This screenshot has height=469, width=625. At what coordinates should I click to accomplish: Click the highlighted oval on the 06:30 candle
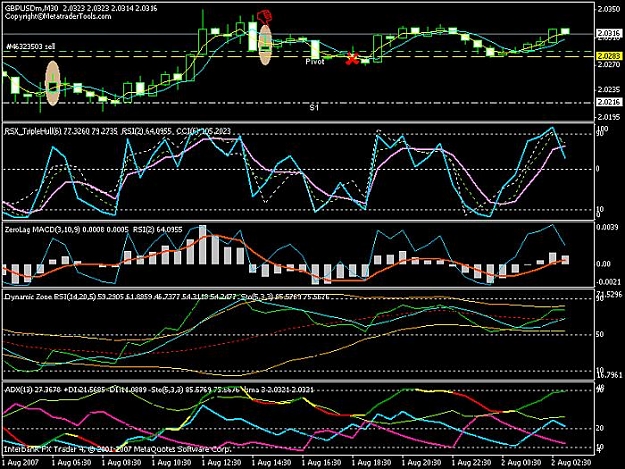[53, 83]
